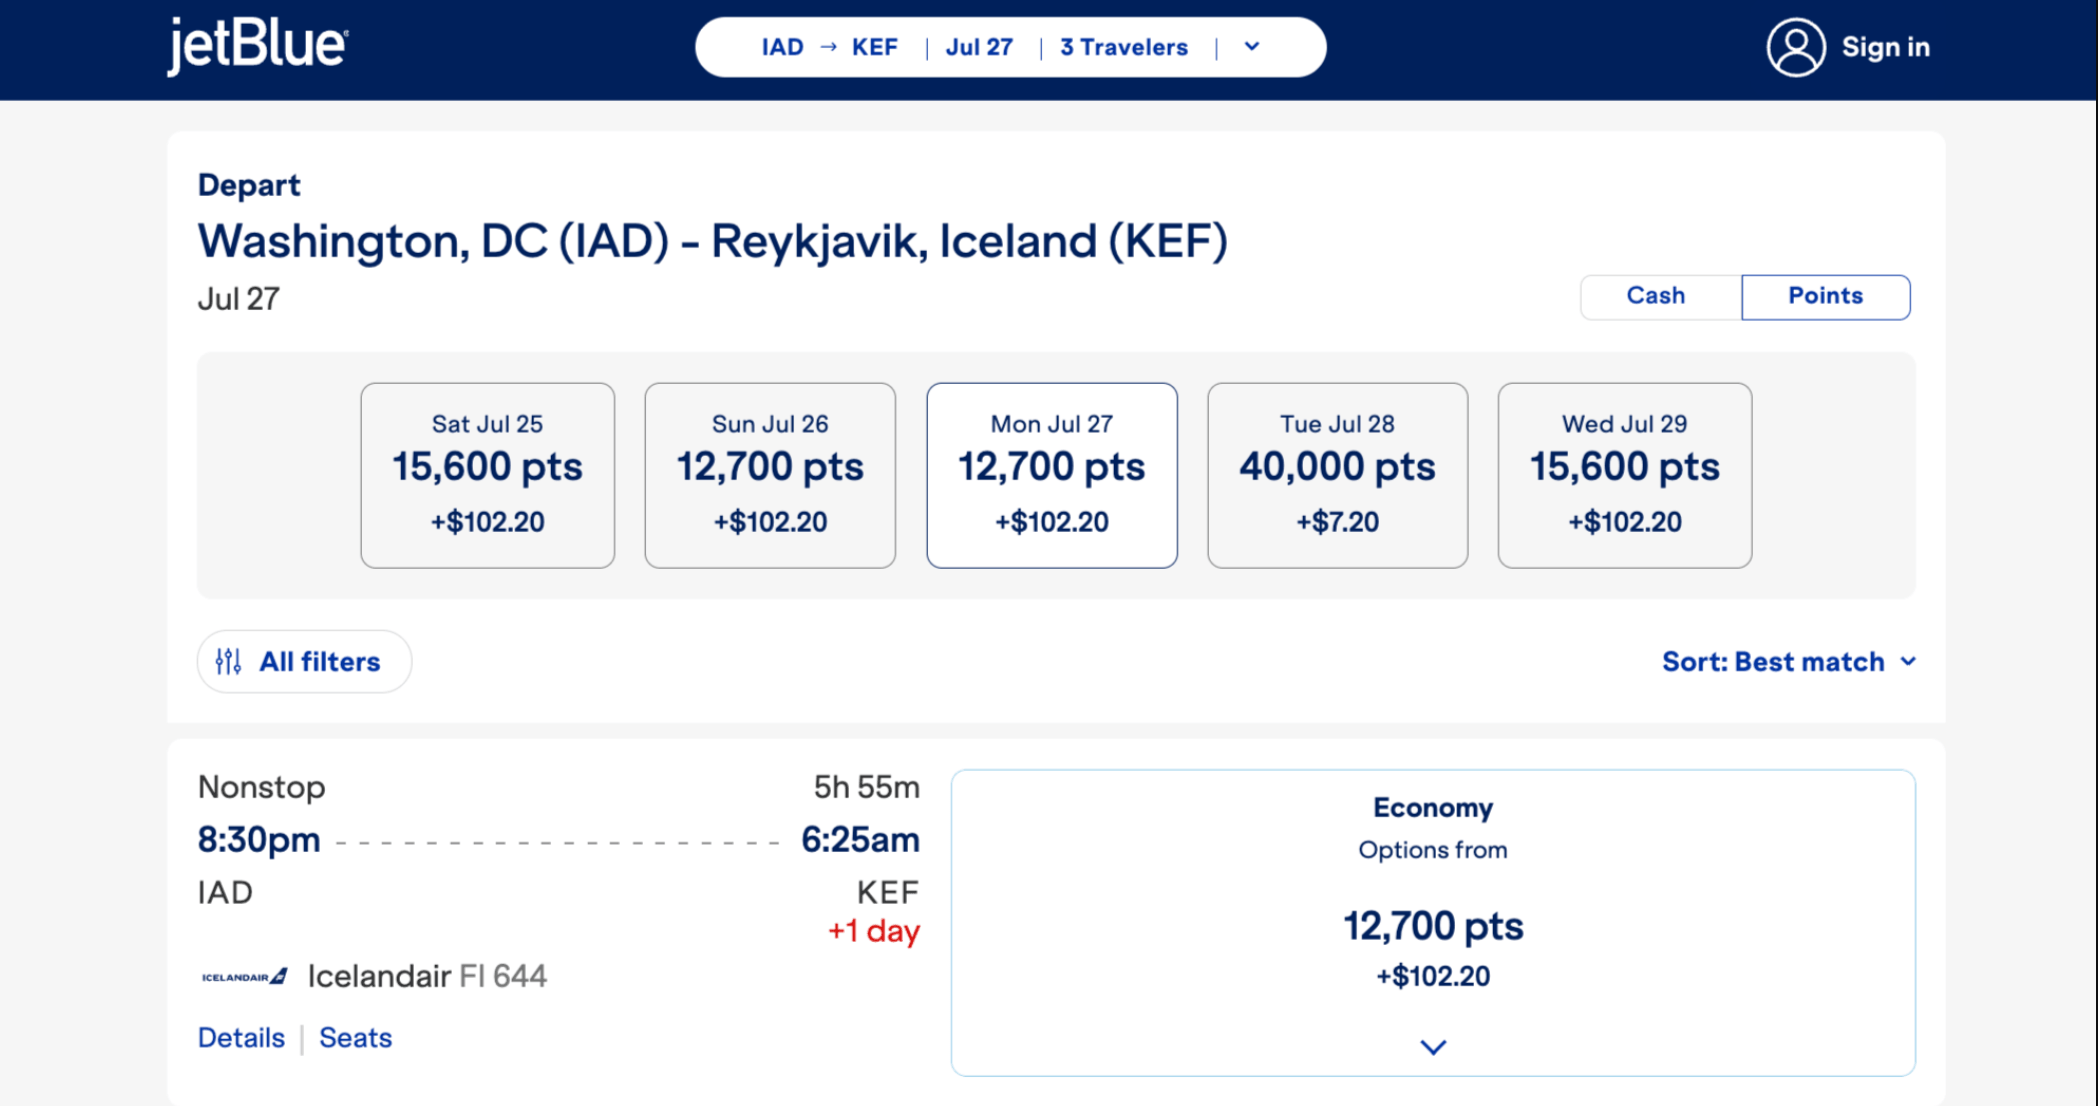Click the user profile avatar icon
The height and width of the screenshot is (1106, 2098).
coord(1796,47)
